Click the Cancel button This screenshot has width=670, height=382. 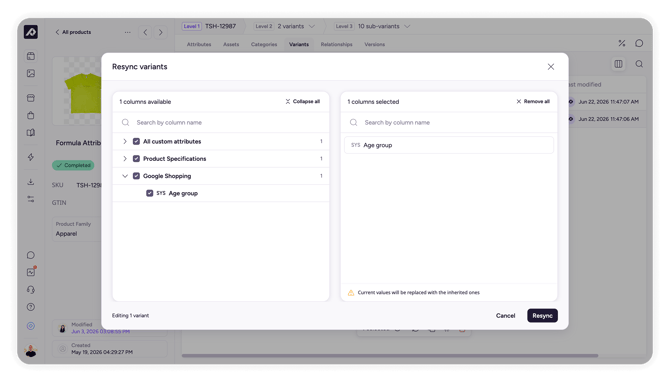coord(505,316)
